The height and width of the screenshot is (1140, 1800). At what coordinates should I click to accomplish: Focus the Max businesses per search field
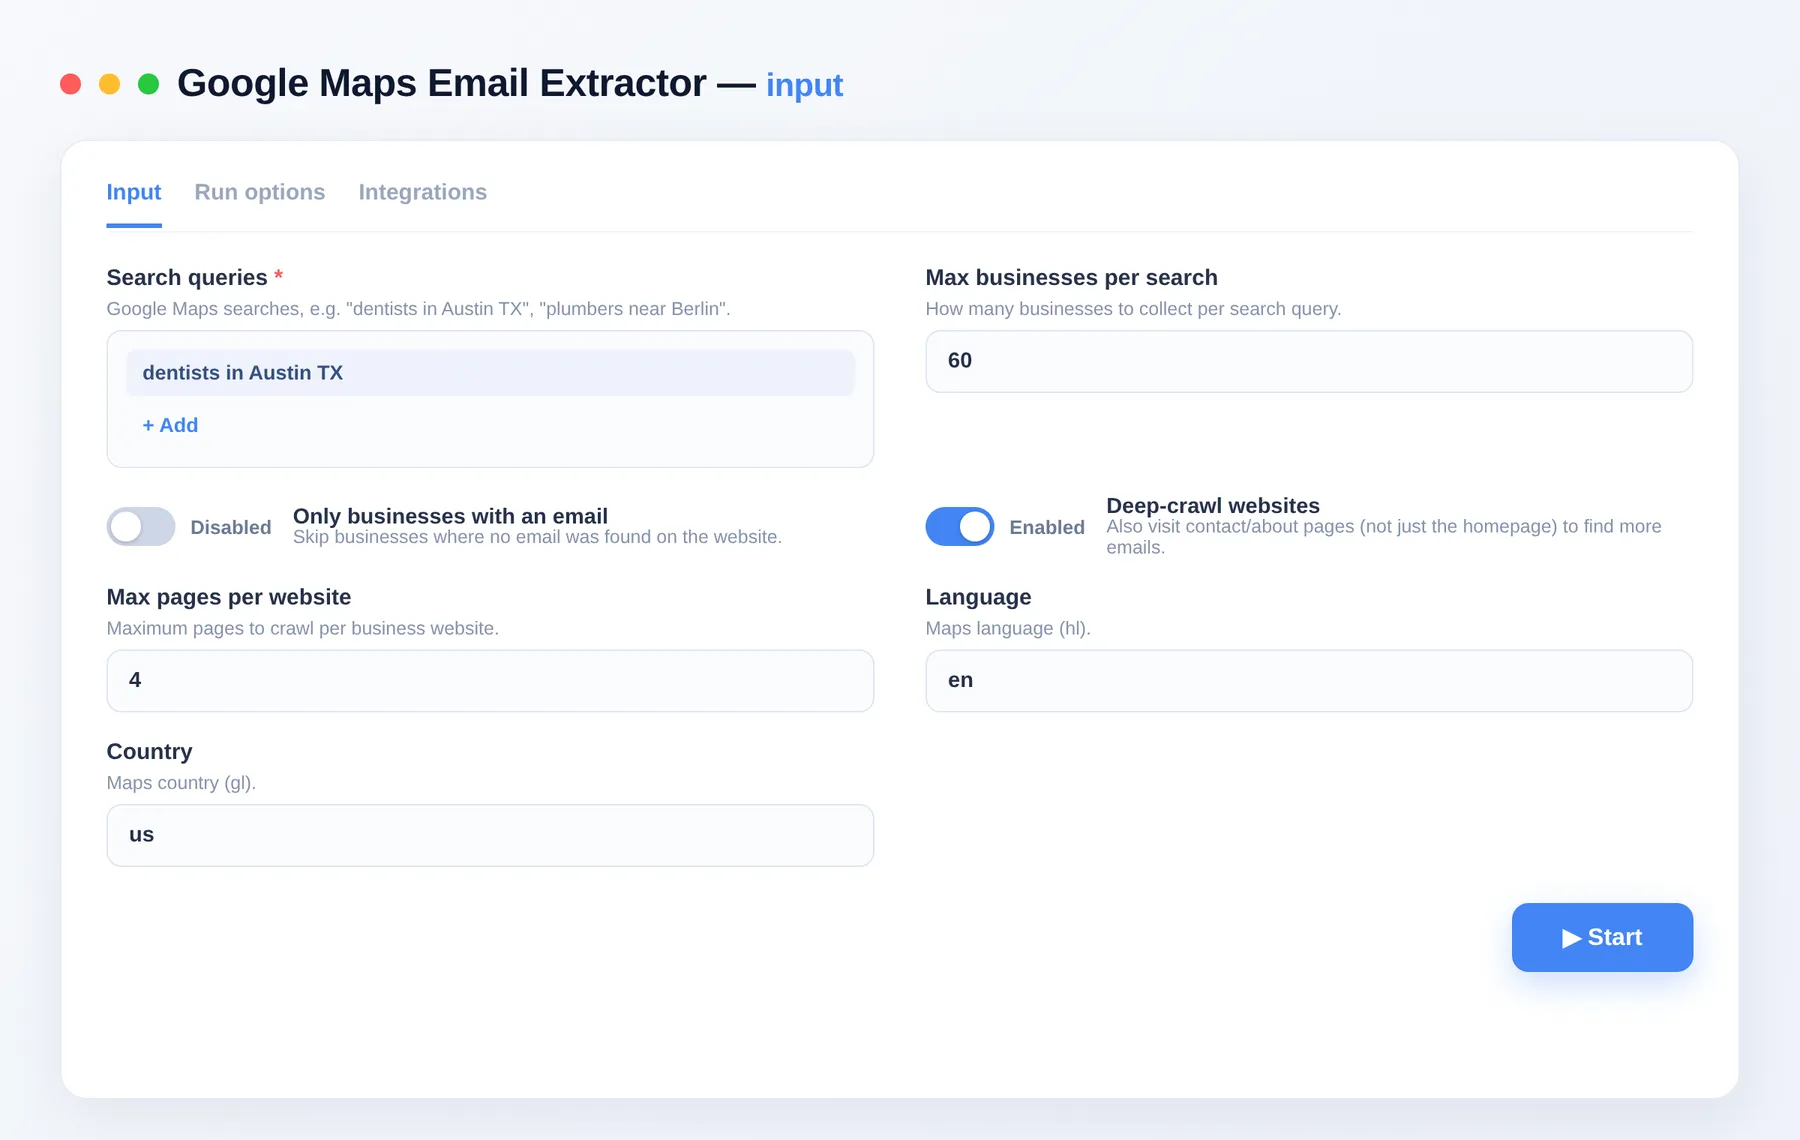[x=1309, y=361]
